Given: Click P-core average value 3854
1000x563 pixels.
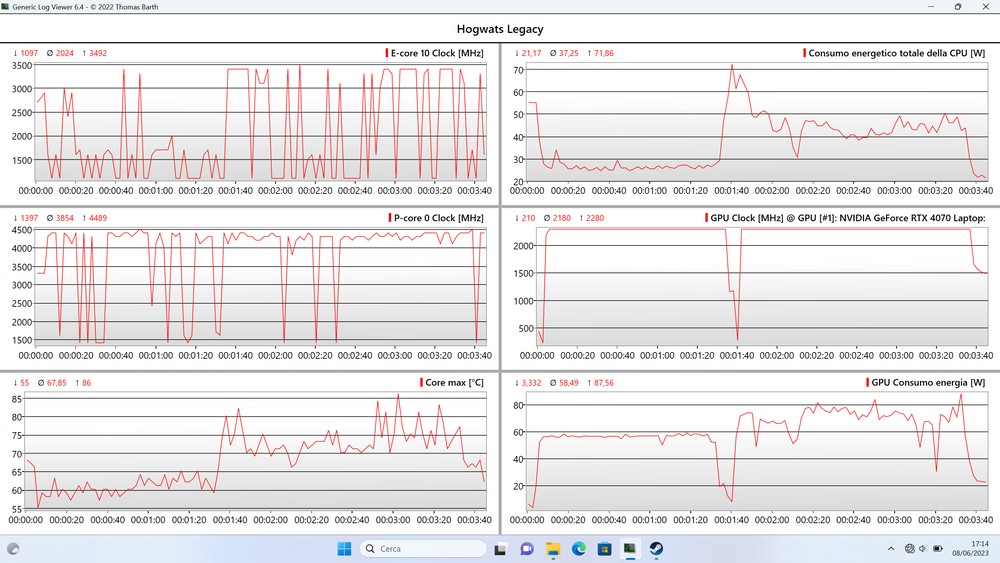Looking at the screenshot, I should pos(64,217).
